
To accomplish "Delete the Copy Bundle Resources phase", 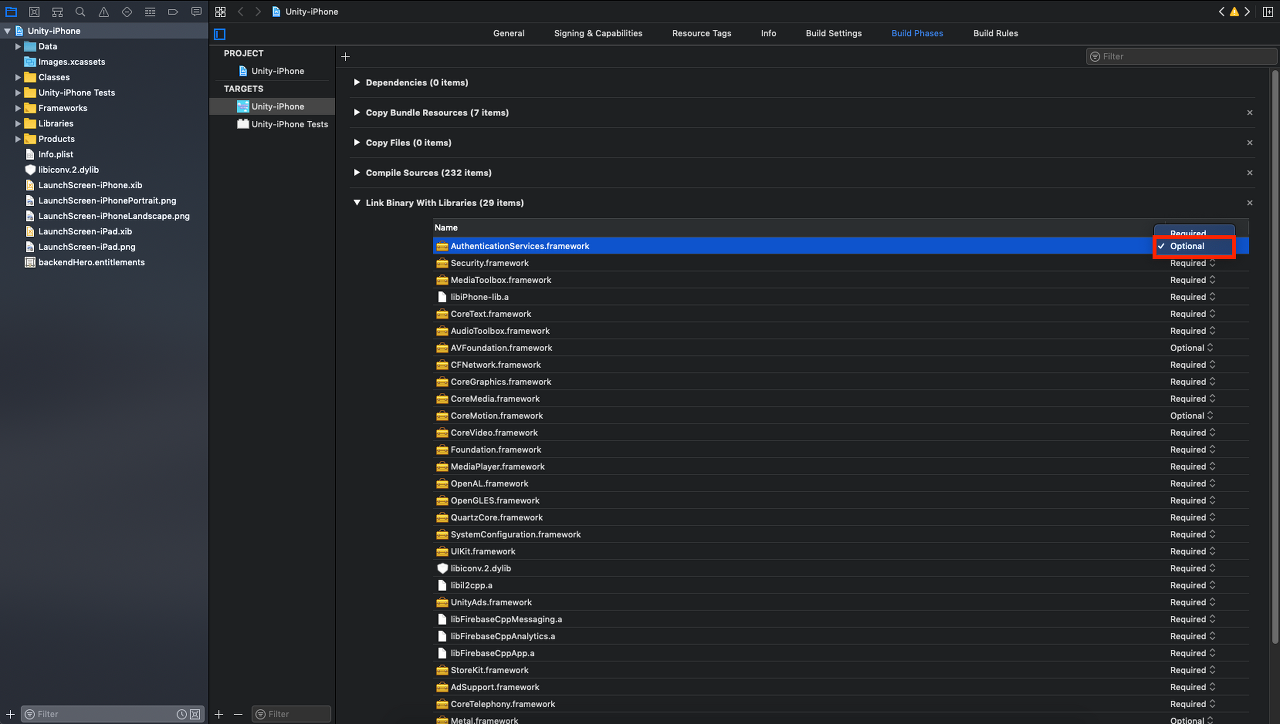I will pos(1249,113).
